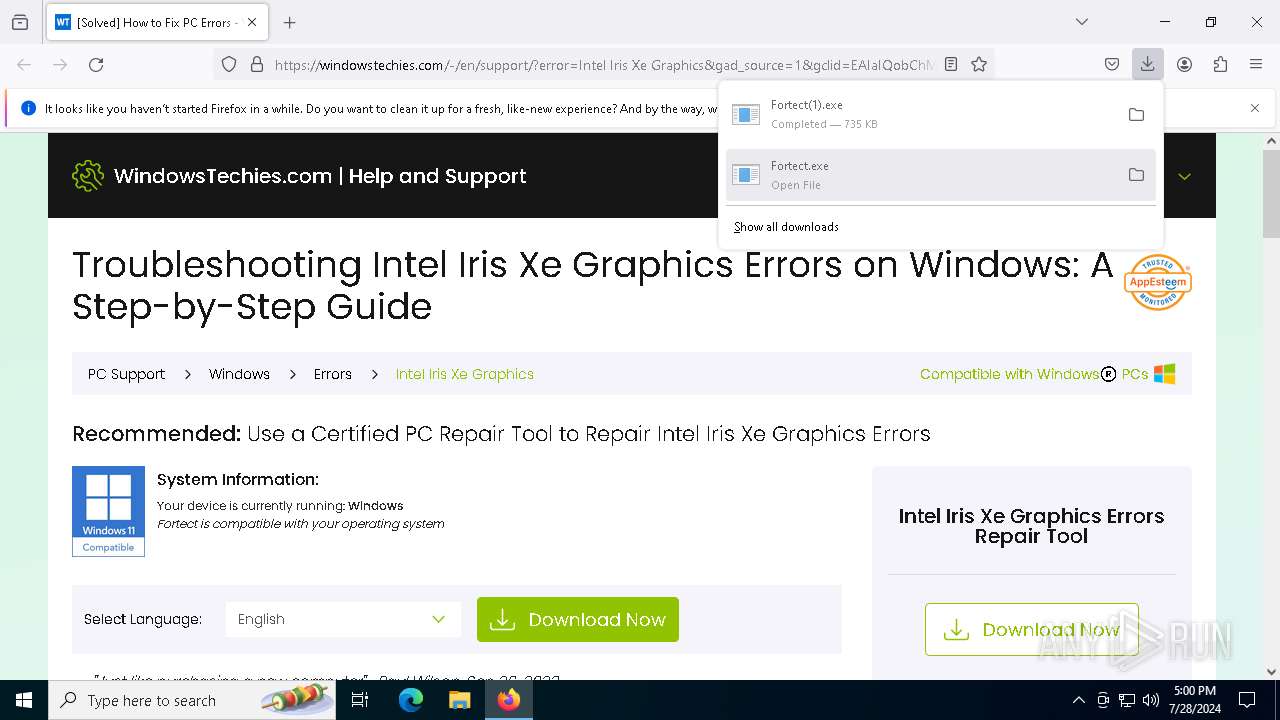1280x720 pixels.
Task: Bookmark this page with the star
Action: (x=979, y=65)
